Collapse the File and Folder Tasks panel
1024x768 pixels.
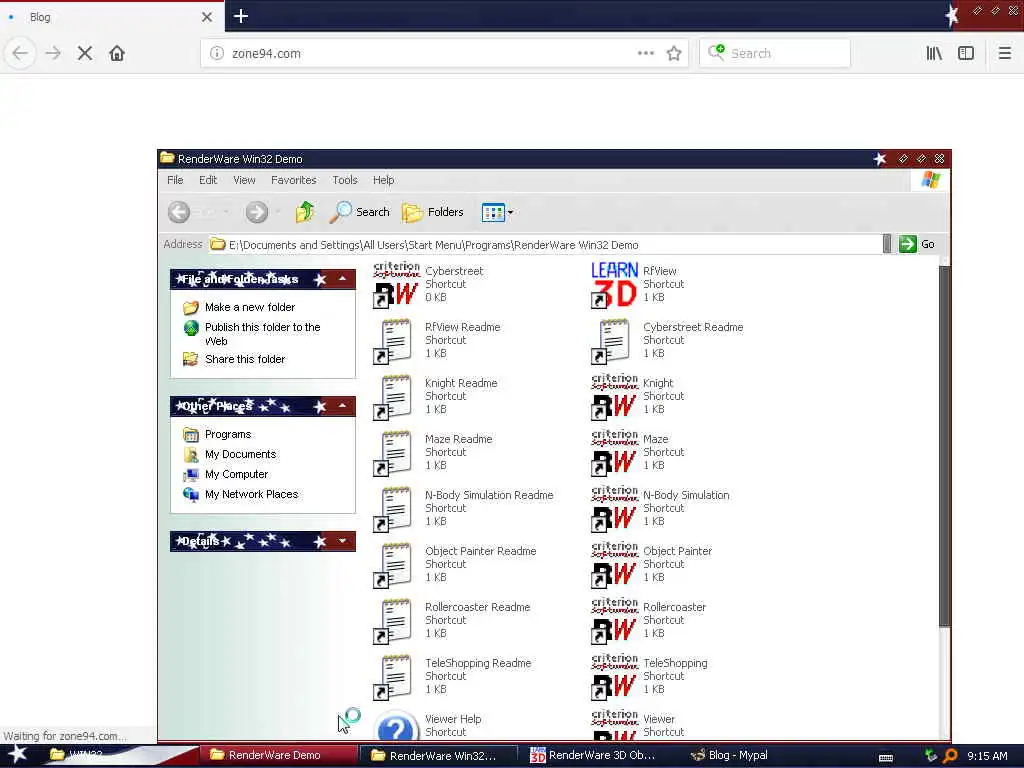point(342,279)
